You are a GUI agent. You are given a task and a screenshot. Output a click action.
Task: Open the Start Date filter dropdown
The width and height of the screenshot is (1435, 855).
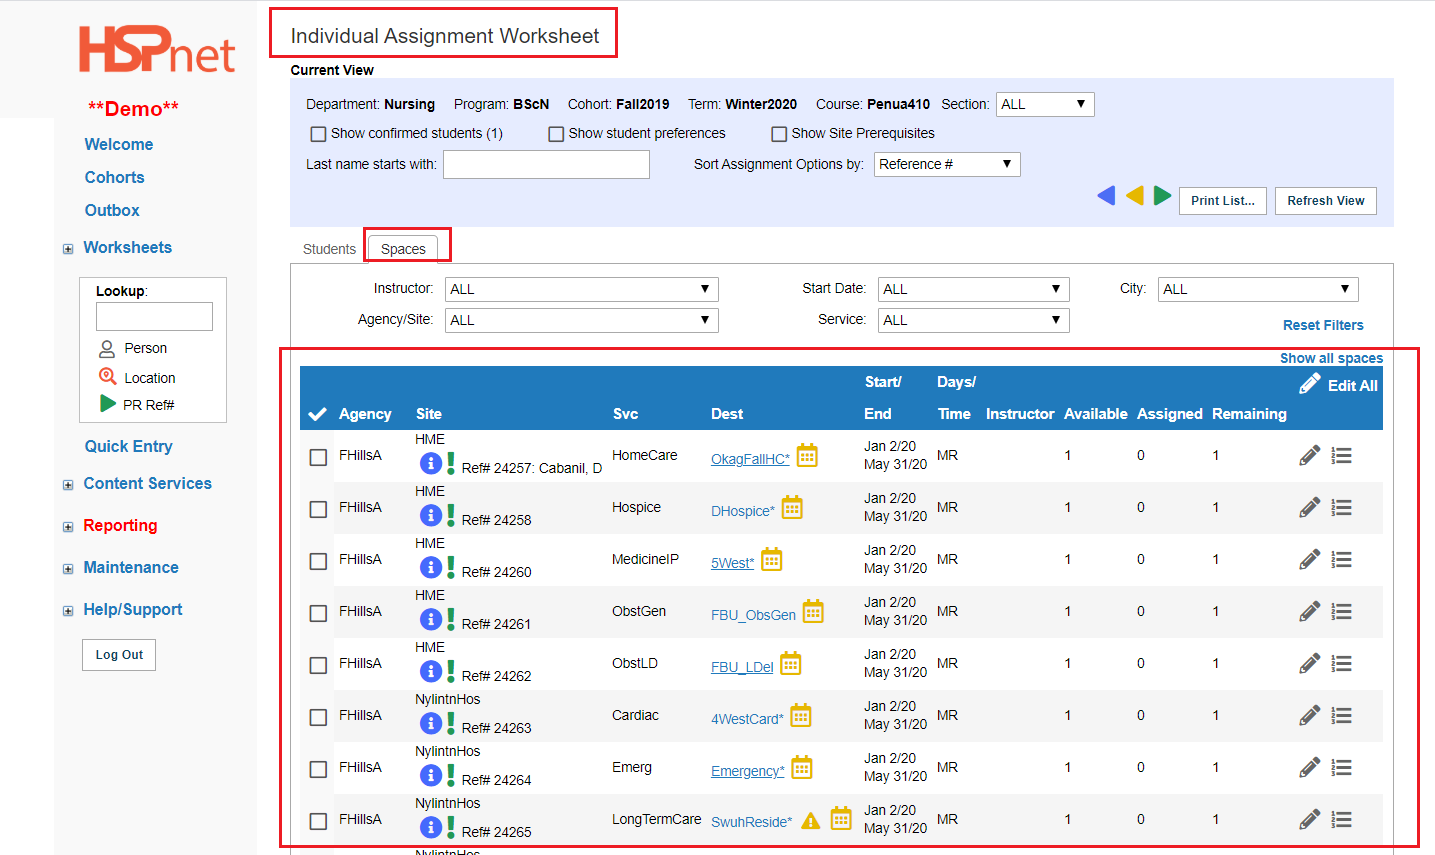[x=974, y=289]
